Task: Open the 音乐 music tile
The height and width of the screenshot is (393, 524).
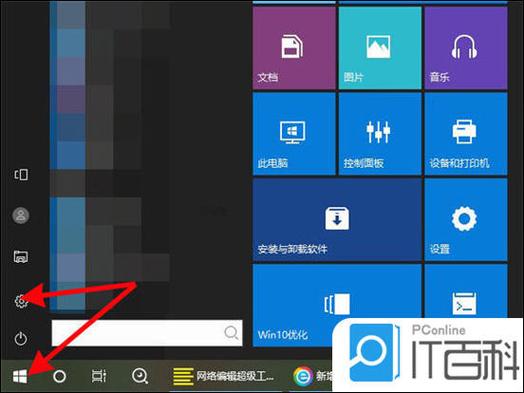Action: tap(466, 48)
